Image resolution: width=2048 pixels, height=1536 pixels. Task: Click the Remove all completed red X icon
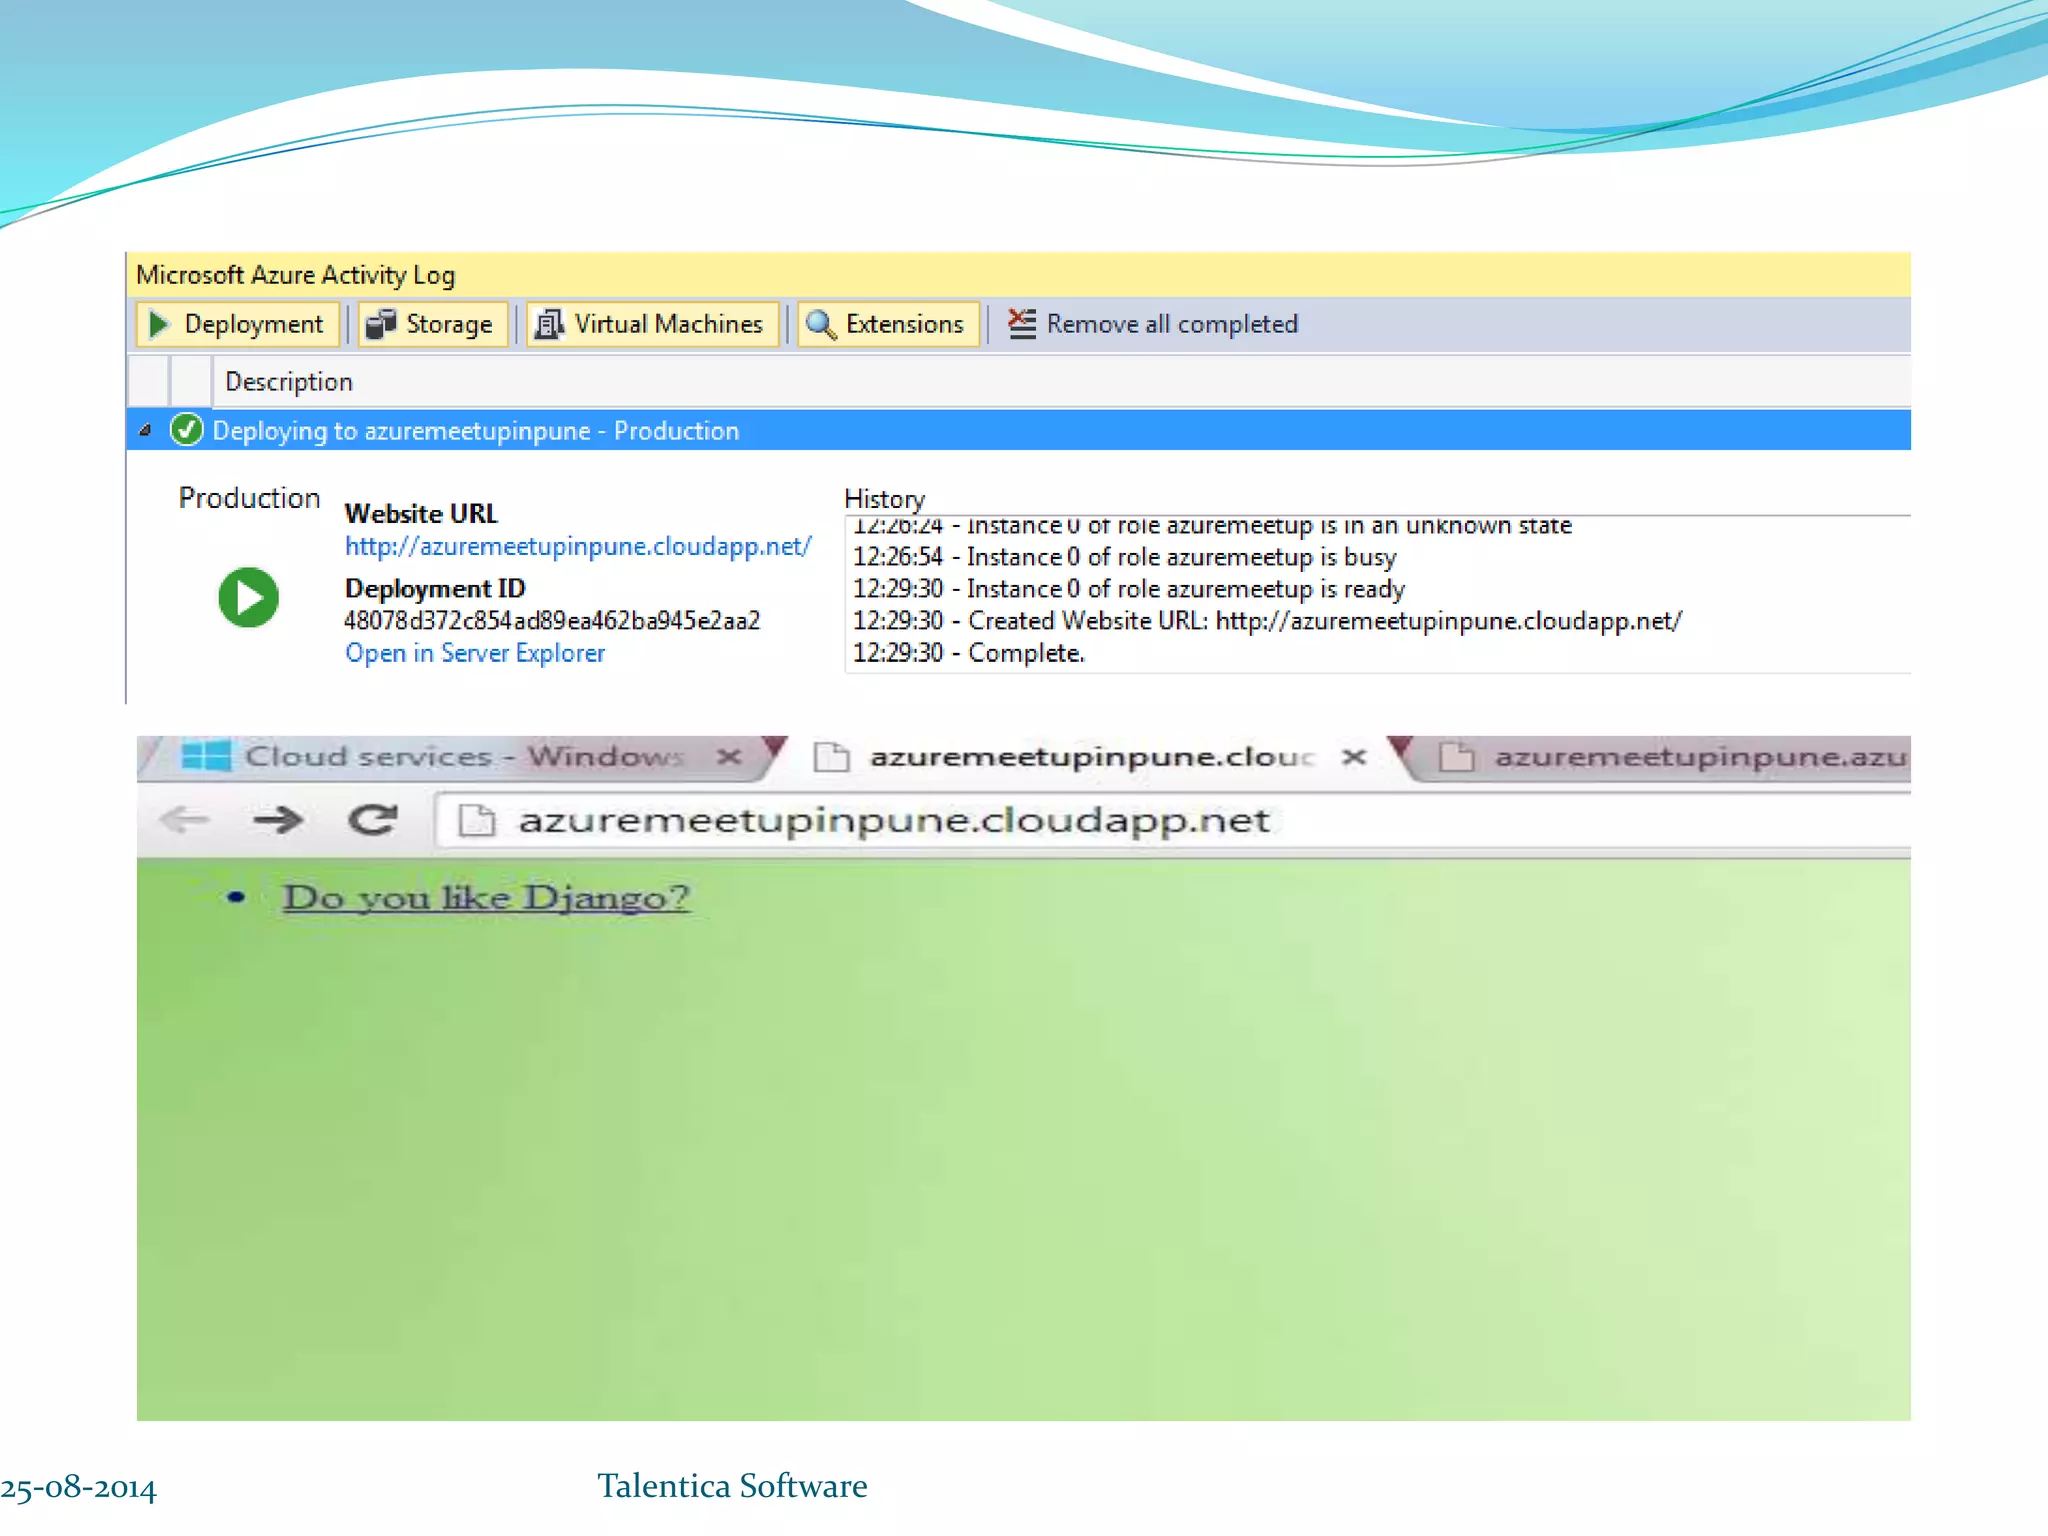[1021, 323]
